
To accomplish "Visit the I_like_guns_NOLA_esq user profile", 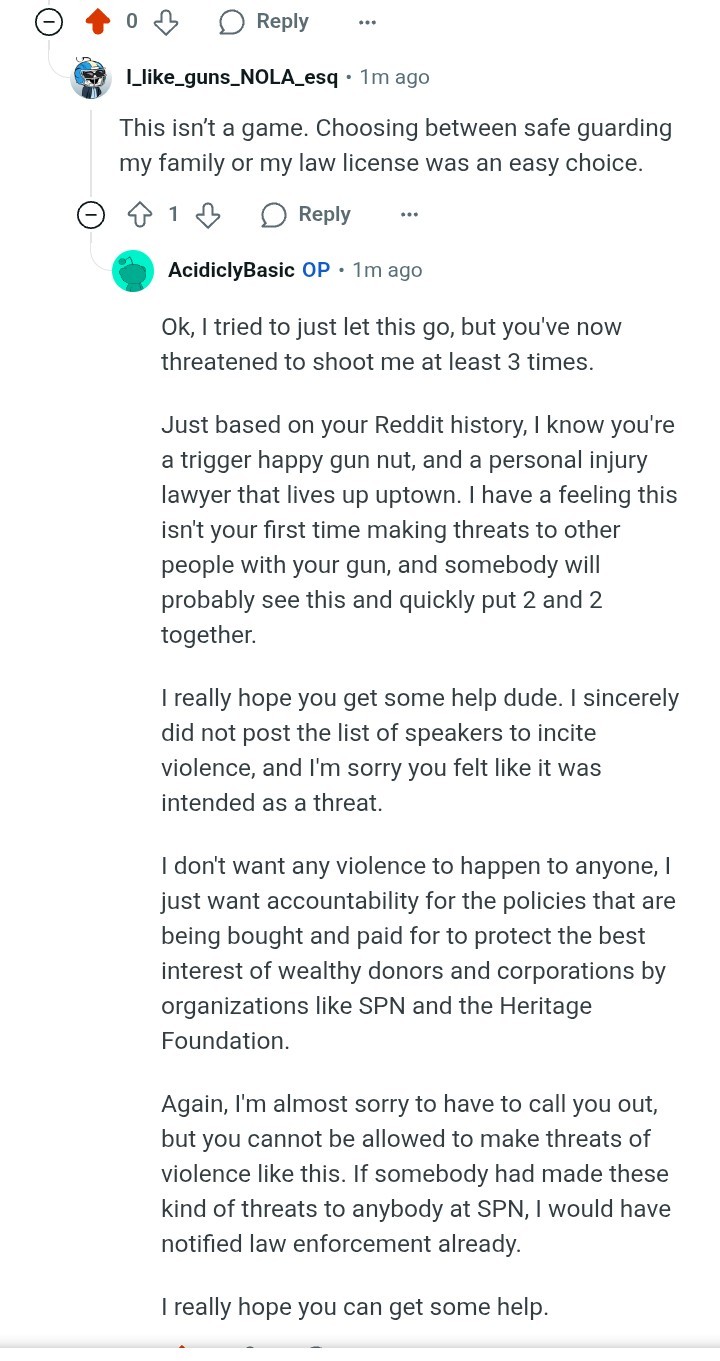I will click(x=232, y=77).
